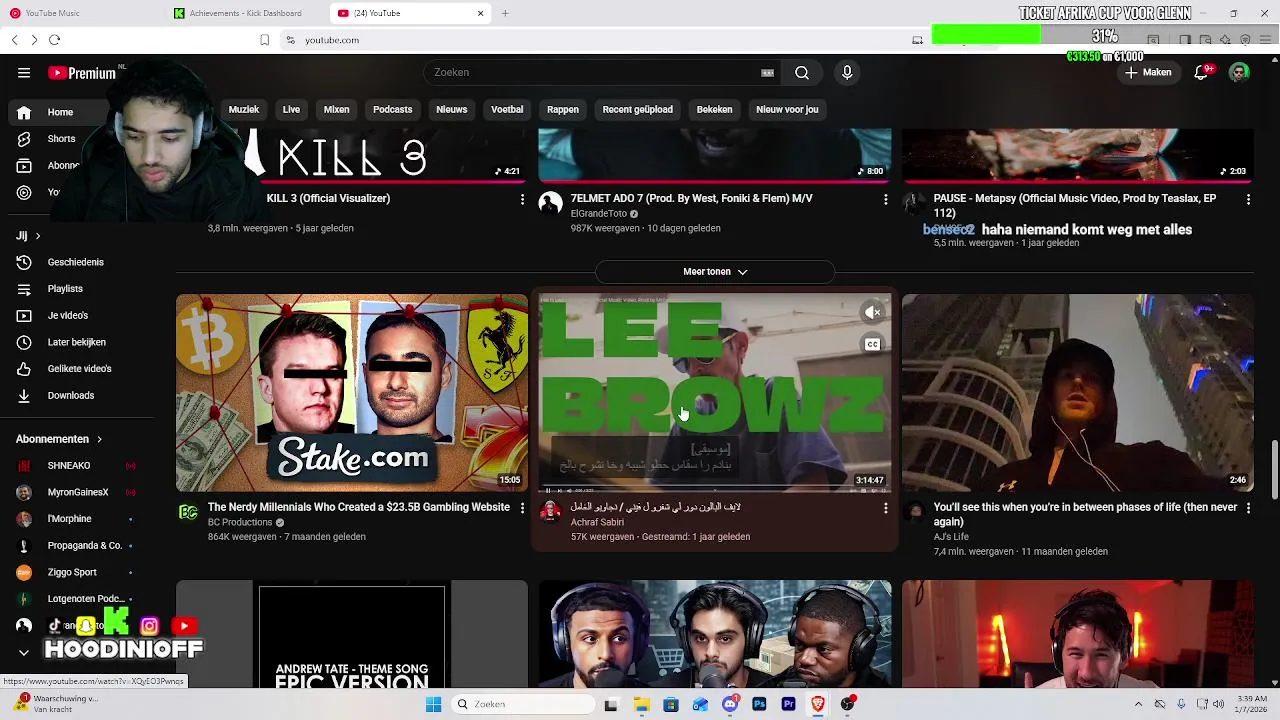Switch to Achievements - Kick Dashboard tab
Viewport: 1280px width, 720px height.
click(x=245, y=13)
